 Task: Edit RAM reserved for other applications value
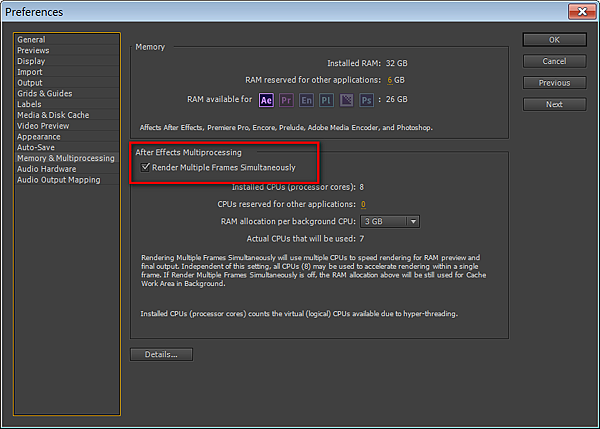(x=390, y=80)
